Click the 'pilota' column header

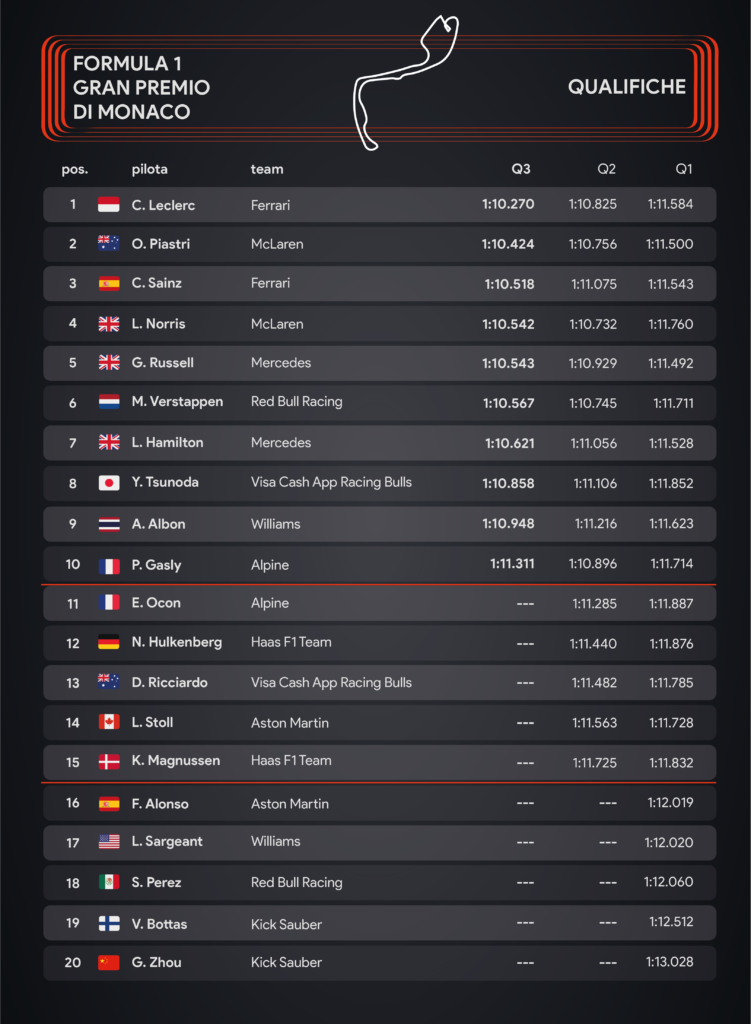click(149, 169)
